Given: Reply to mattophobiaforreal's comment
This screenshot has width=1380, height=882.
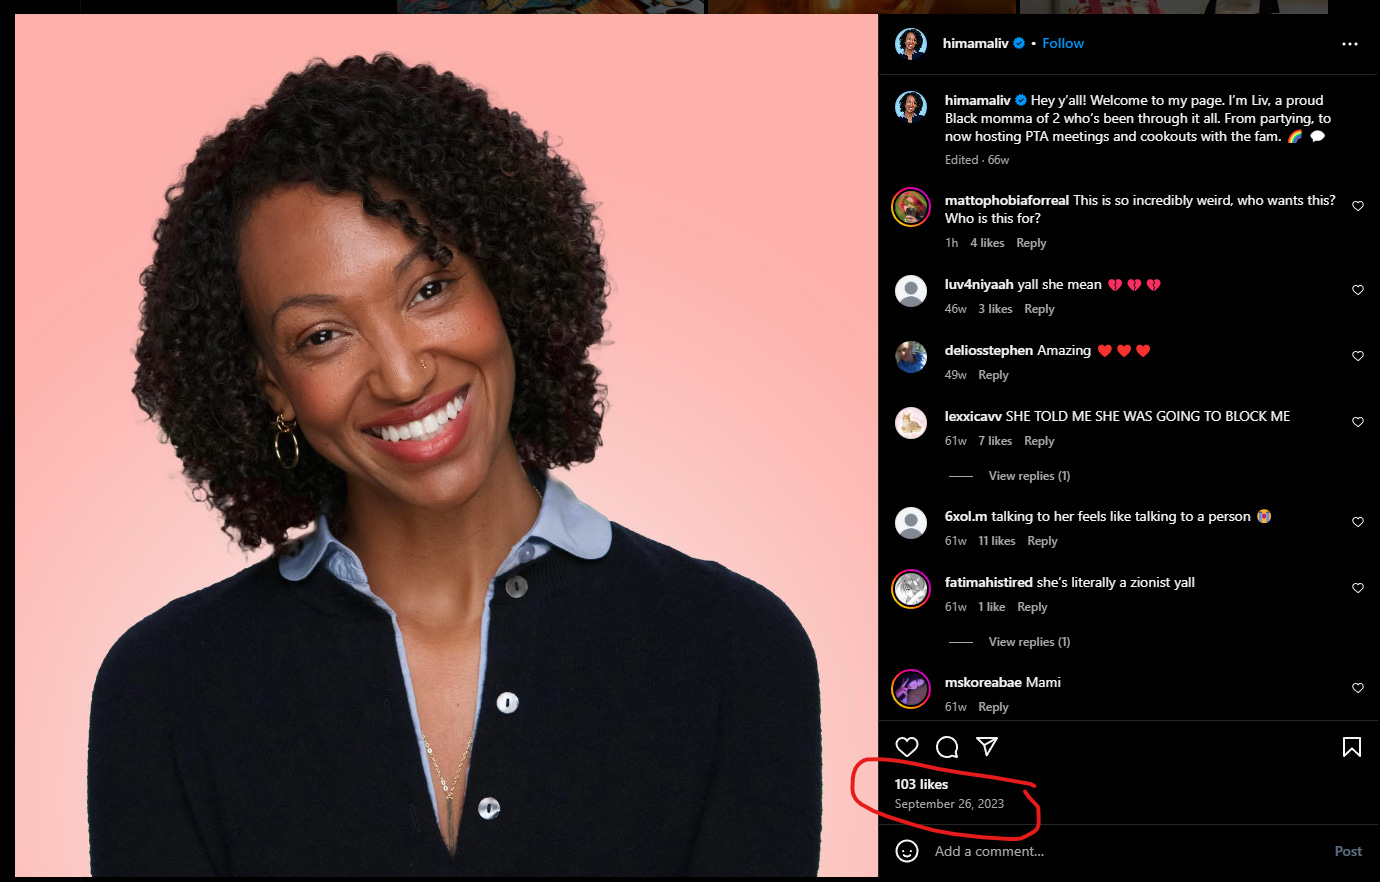Looking at the screenshot, I should (x=1031, y=243).
